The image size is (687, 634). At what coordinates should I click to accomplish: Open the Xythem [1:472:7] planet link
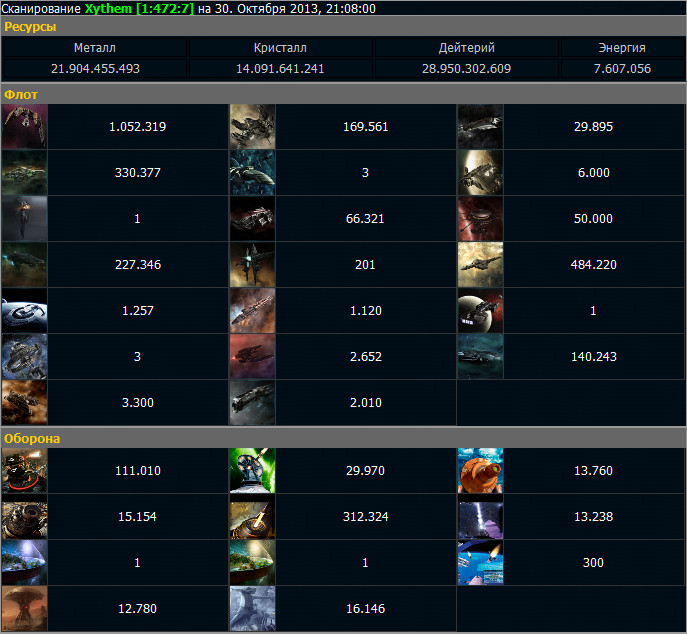point(139,8)
